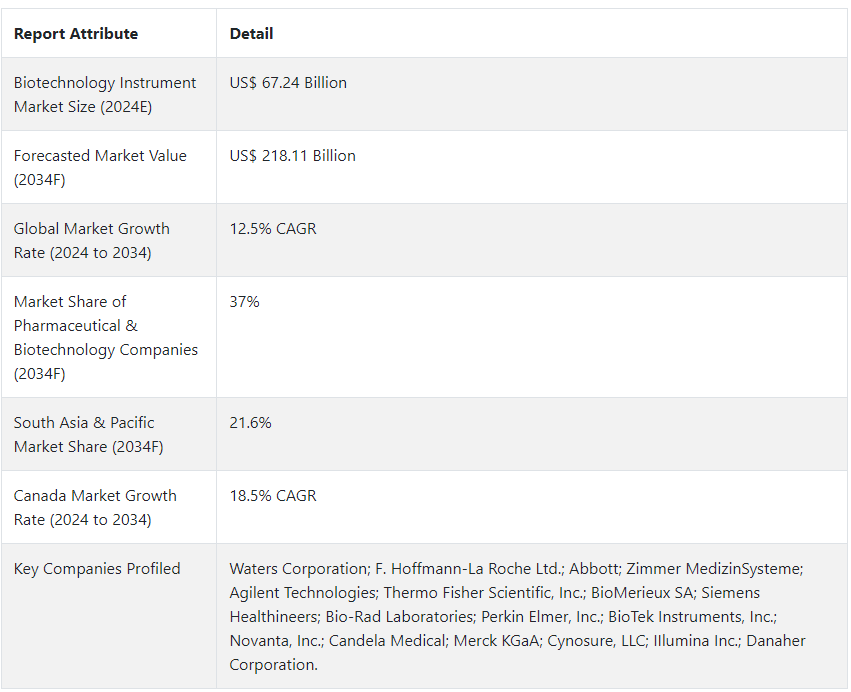
Task: Click 'Bio-Rad Laboratories' in the list
Action: 399,617
